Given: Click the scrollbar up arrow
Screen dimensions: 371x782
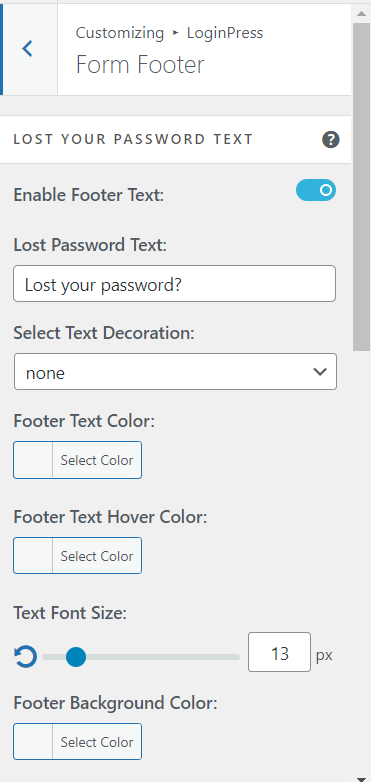Looking at the screenshot, I should click(x=361, y=13).
